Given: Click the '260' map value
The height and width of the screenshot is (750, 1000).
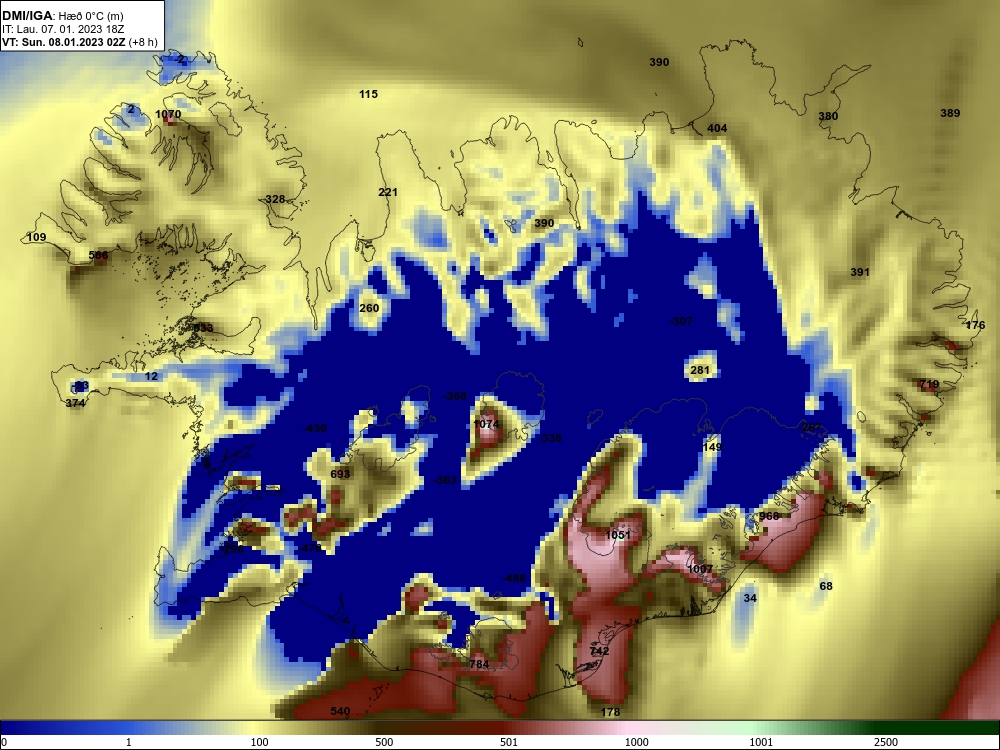Looking at the screenshot, I should click(x=369, y=308).
